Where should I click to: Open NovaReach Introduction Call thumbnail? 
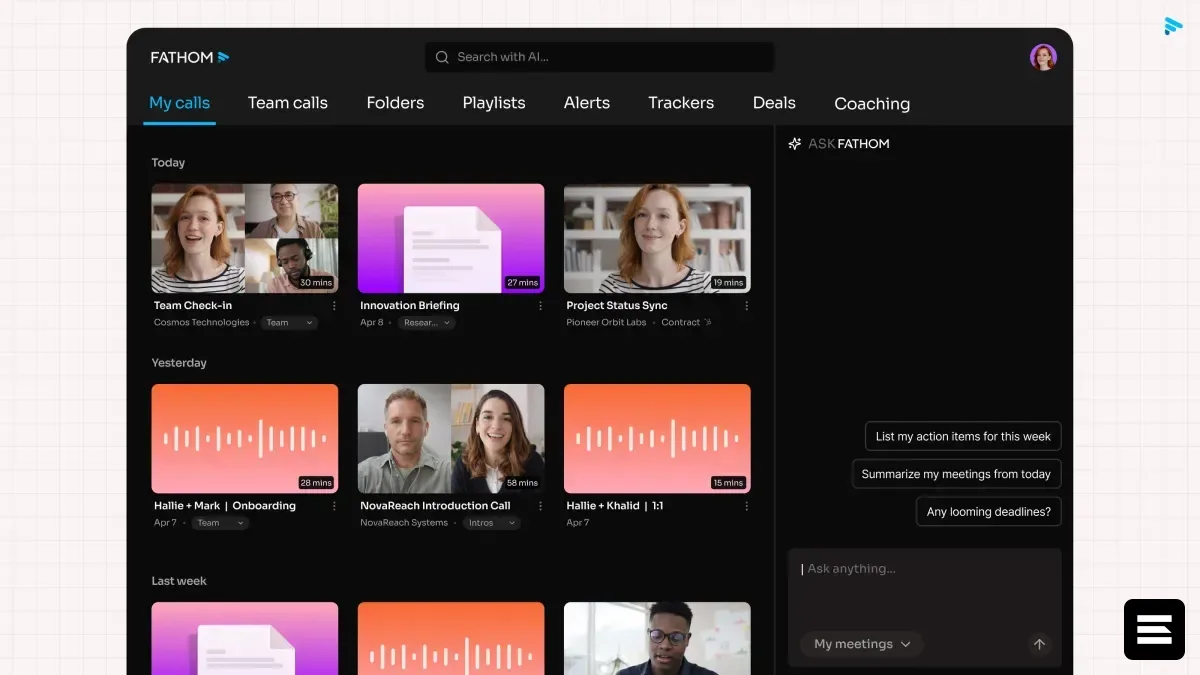pyautogui.click(x=451, y=438)
